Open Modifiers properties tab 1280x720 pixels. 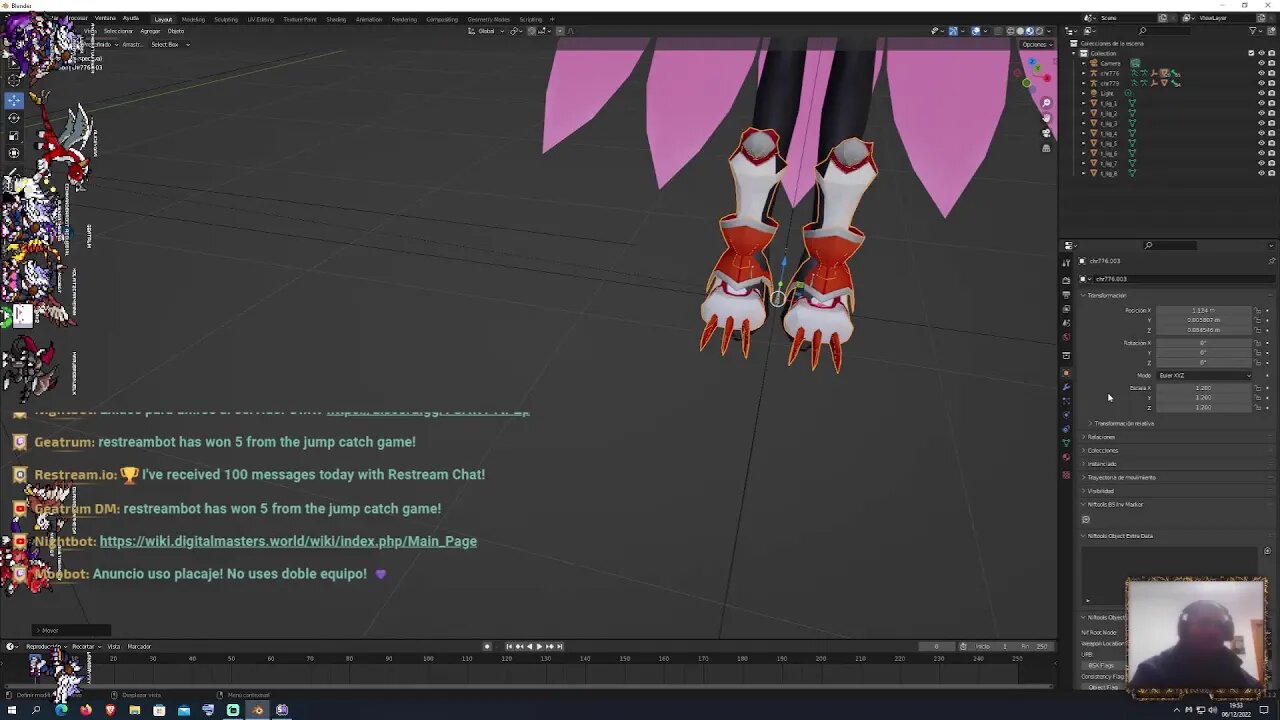[x=1066, y=387]
